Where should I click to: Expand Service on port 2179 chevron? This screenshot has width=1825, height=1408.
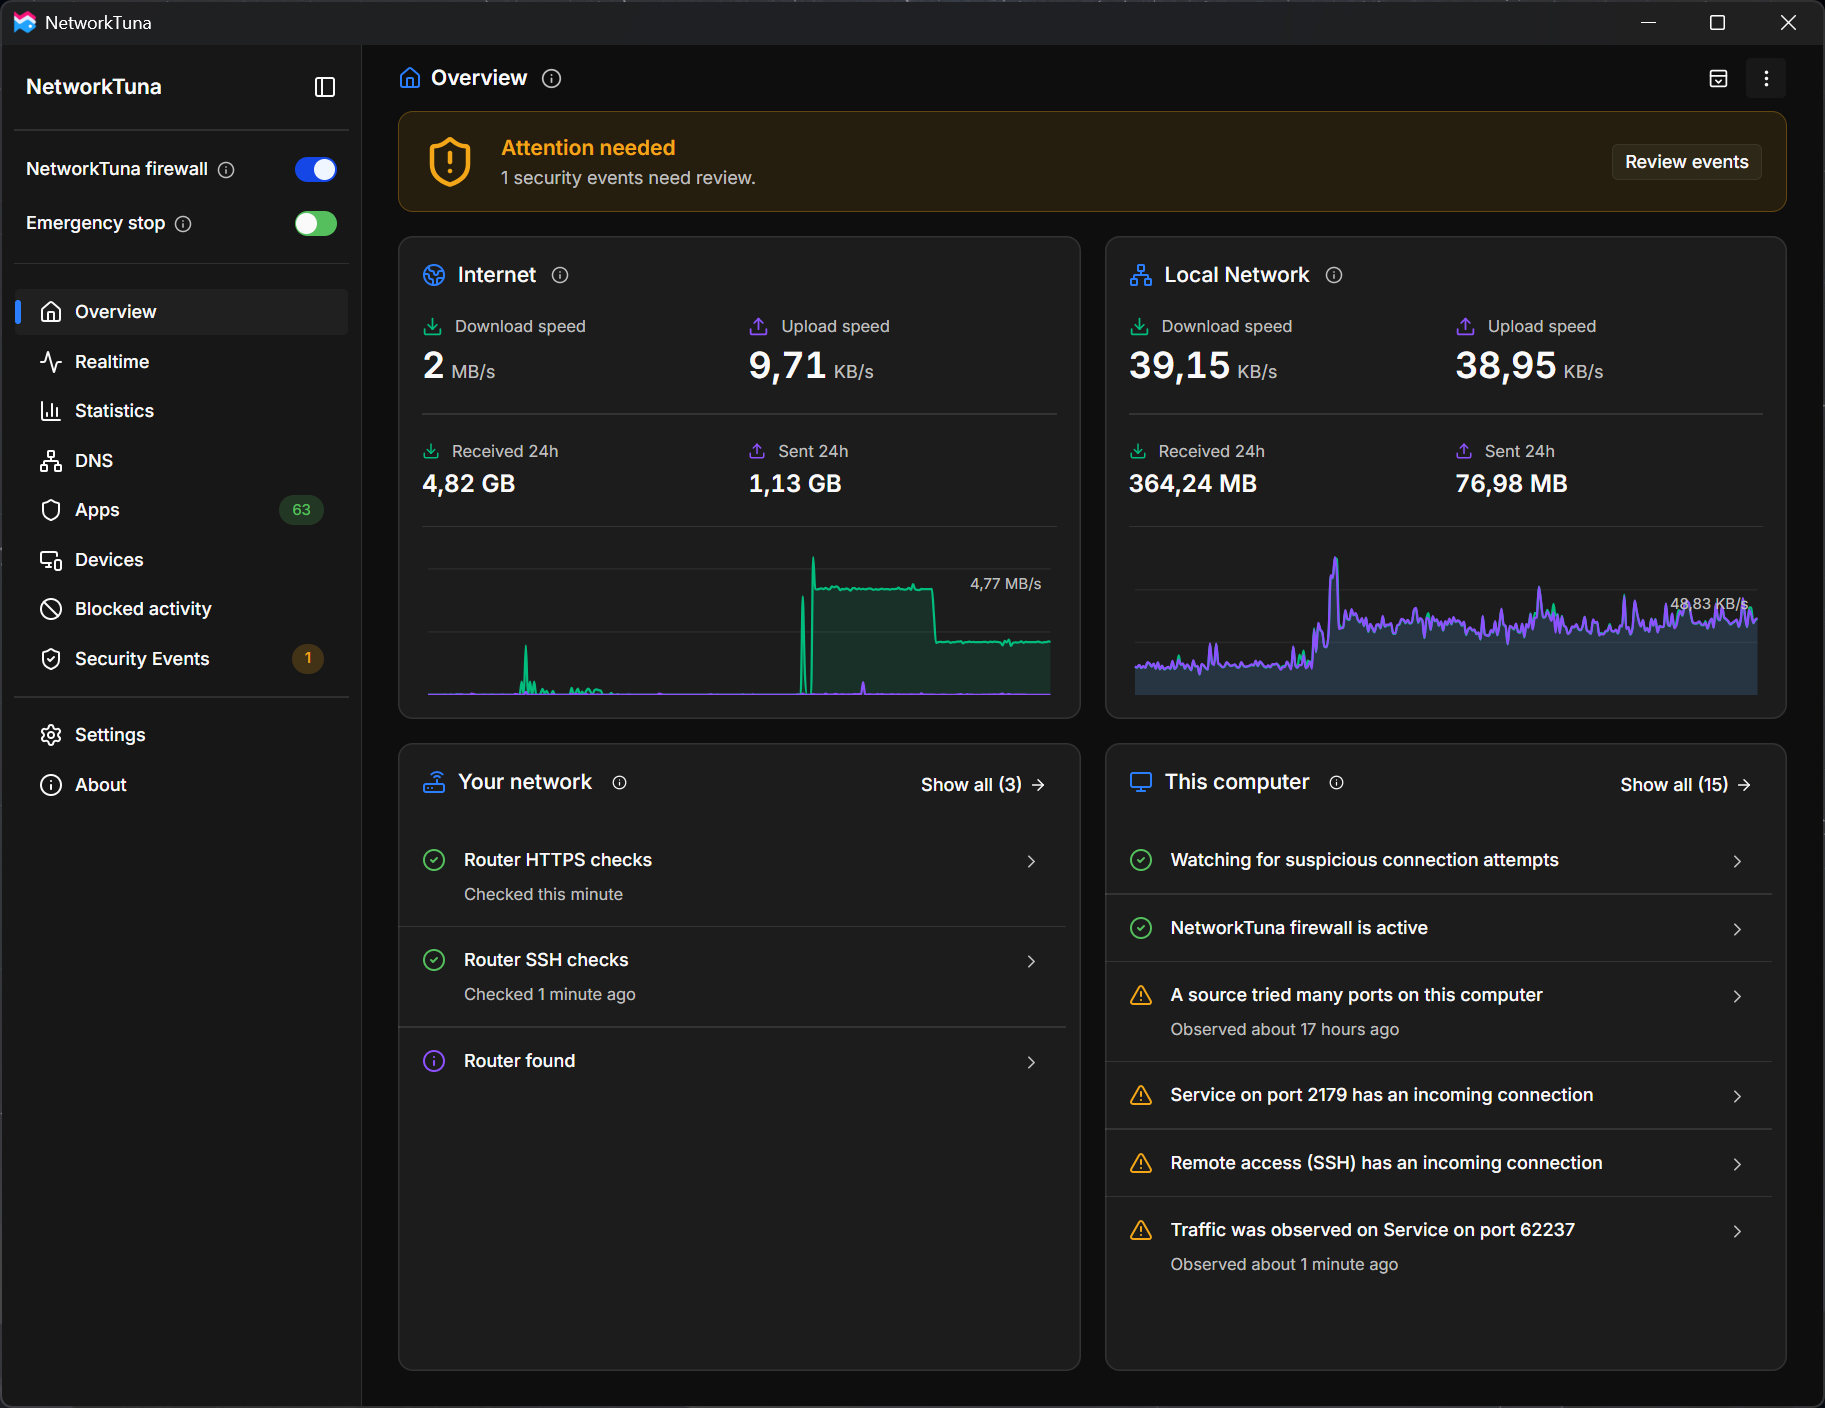coord(1737,1097)
